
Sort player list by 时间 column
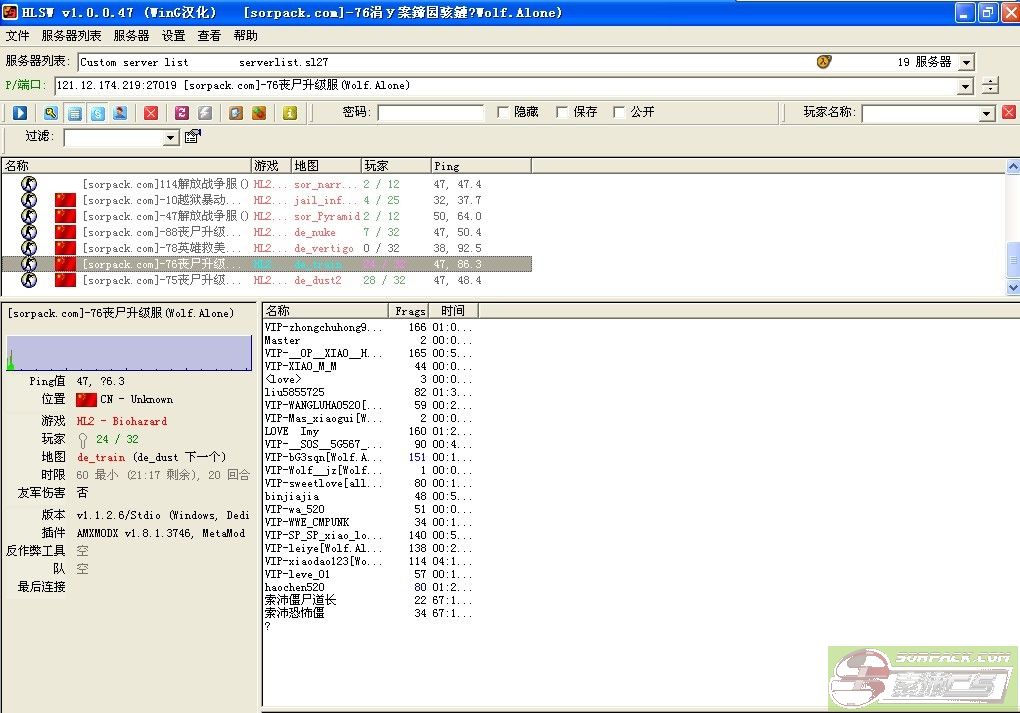453,311
